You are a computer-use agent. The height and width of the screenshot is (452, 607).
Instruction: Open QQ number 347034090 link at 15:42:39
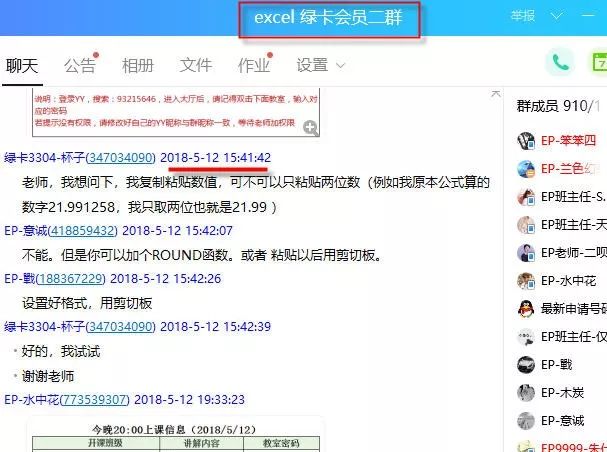tap(120, 327)
